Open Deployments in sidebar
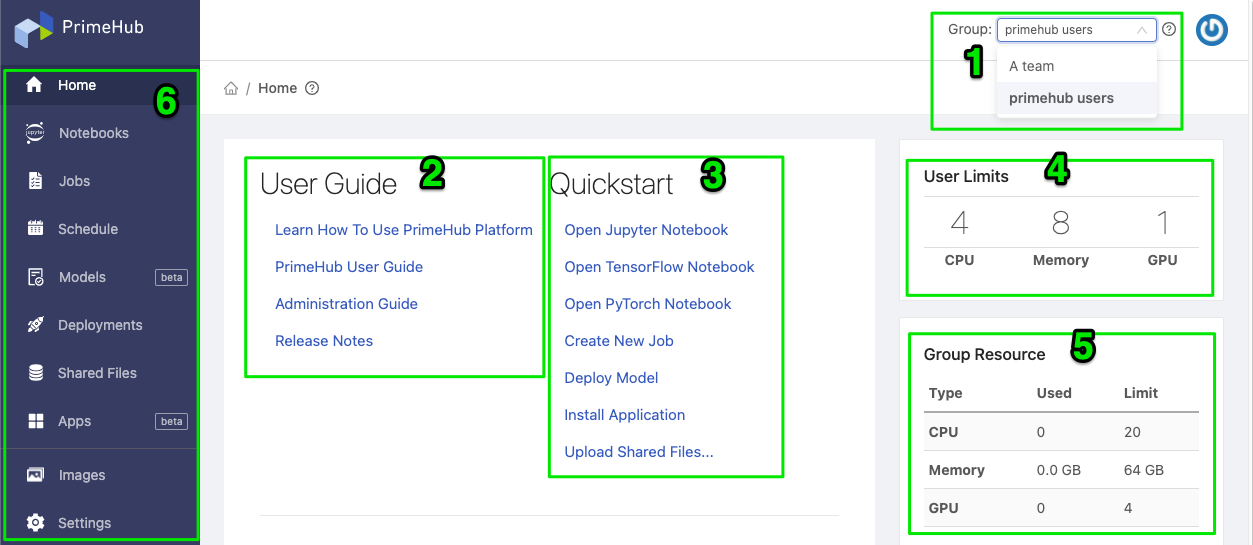This screenshot has width=1253, height=545. 100,325
